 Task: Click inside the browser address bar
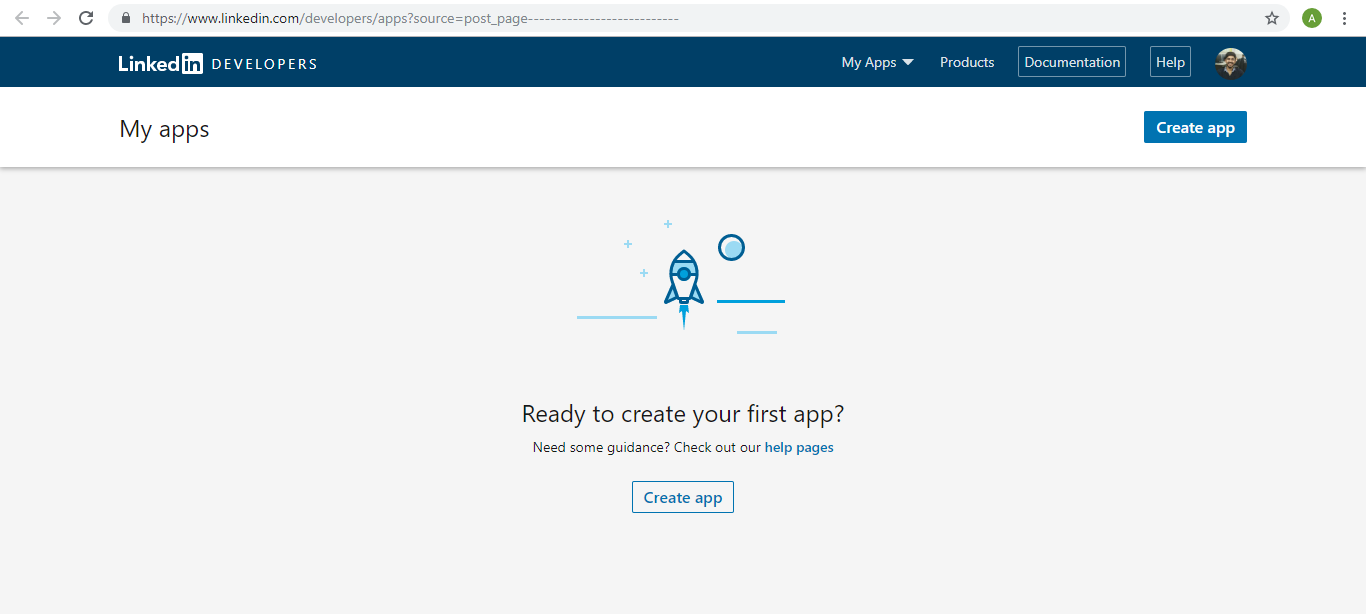[x=400, y=18]
